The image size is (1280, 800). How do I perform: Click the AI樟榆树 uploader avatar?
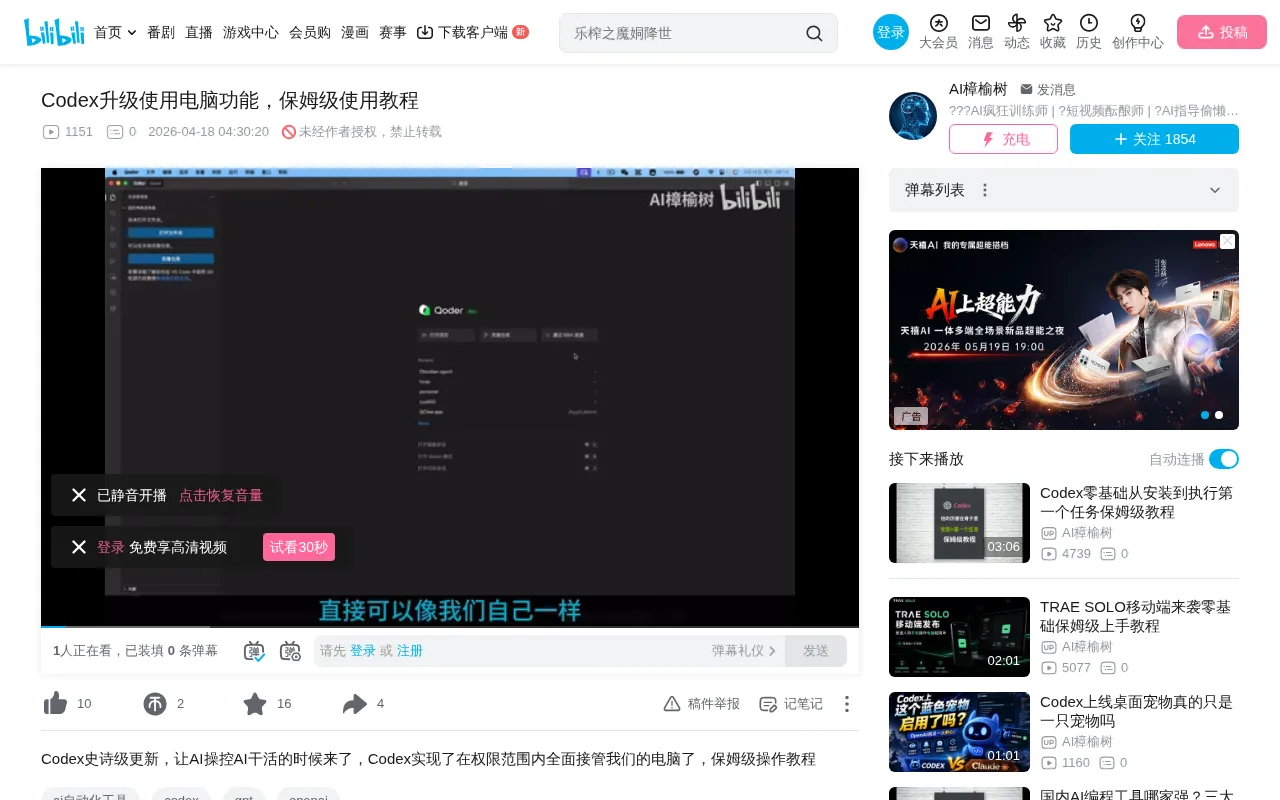[913, 116]
